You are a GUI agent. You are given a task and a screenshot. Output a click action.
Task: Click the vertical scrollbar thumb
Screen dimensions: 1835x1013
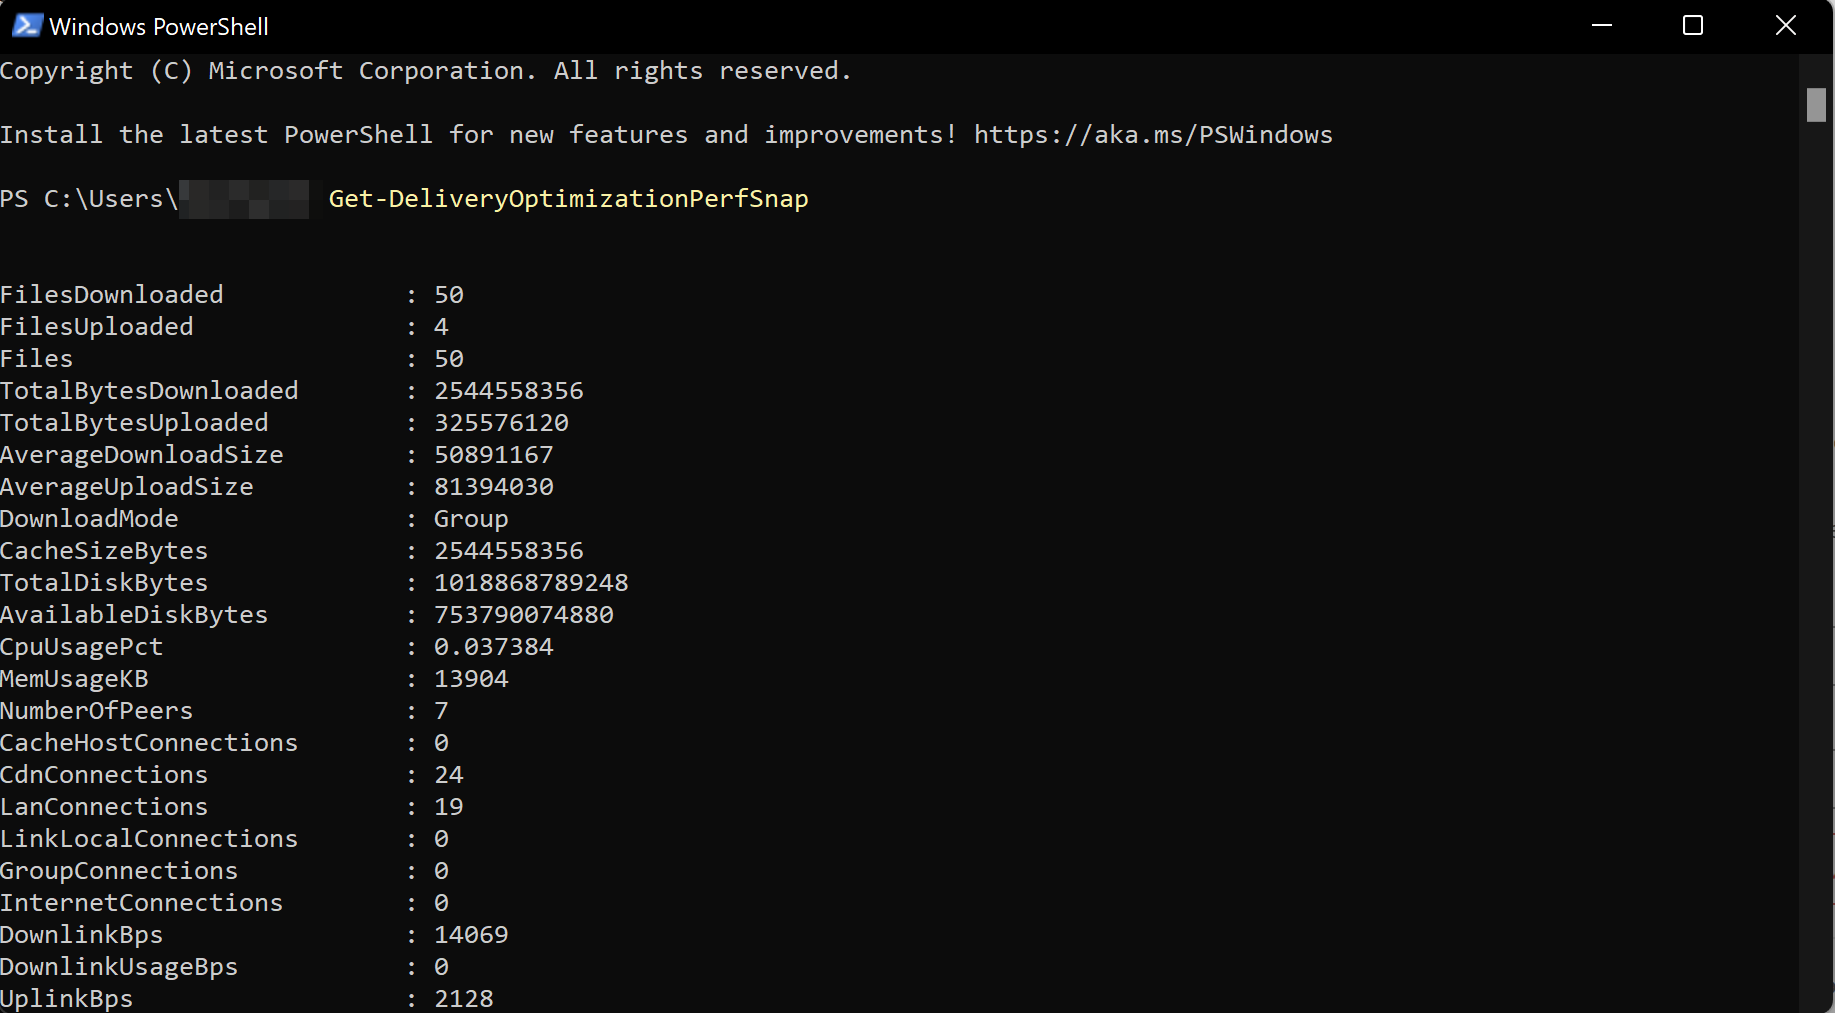pyautogui.click(x=1816, y=105)
